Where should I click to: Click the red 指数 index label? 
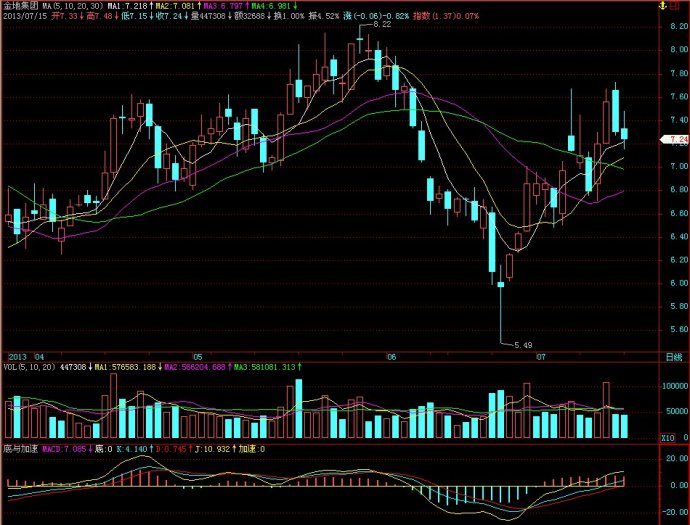pos(421,16)
